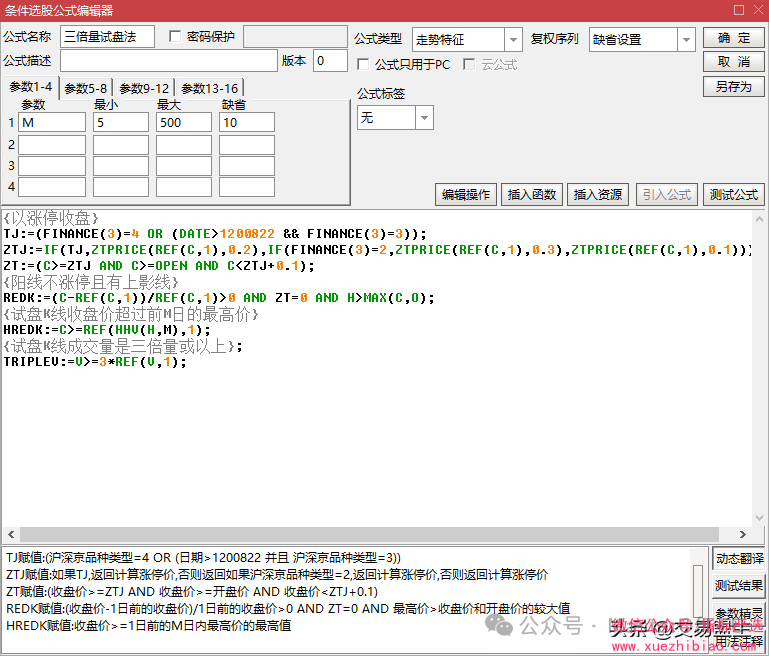
Task: Click the empty parameter 2 name field
Action: coord(52,145)
